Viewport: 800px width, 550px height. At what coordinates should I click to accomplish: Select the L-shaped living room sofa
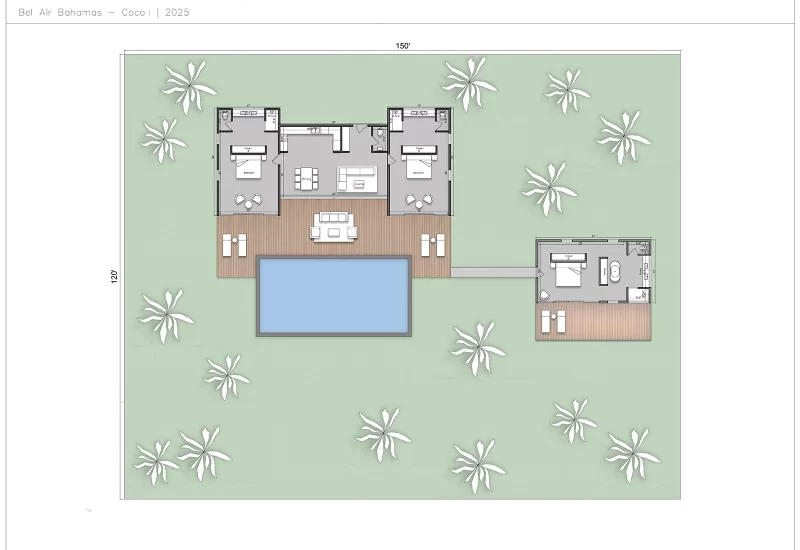point(358,179)
